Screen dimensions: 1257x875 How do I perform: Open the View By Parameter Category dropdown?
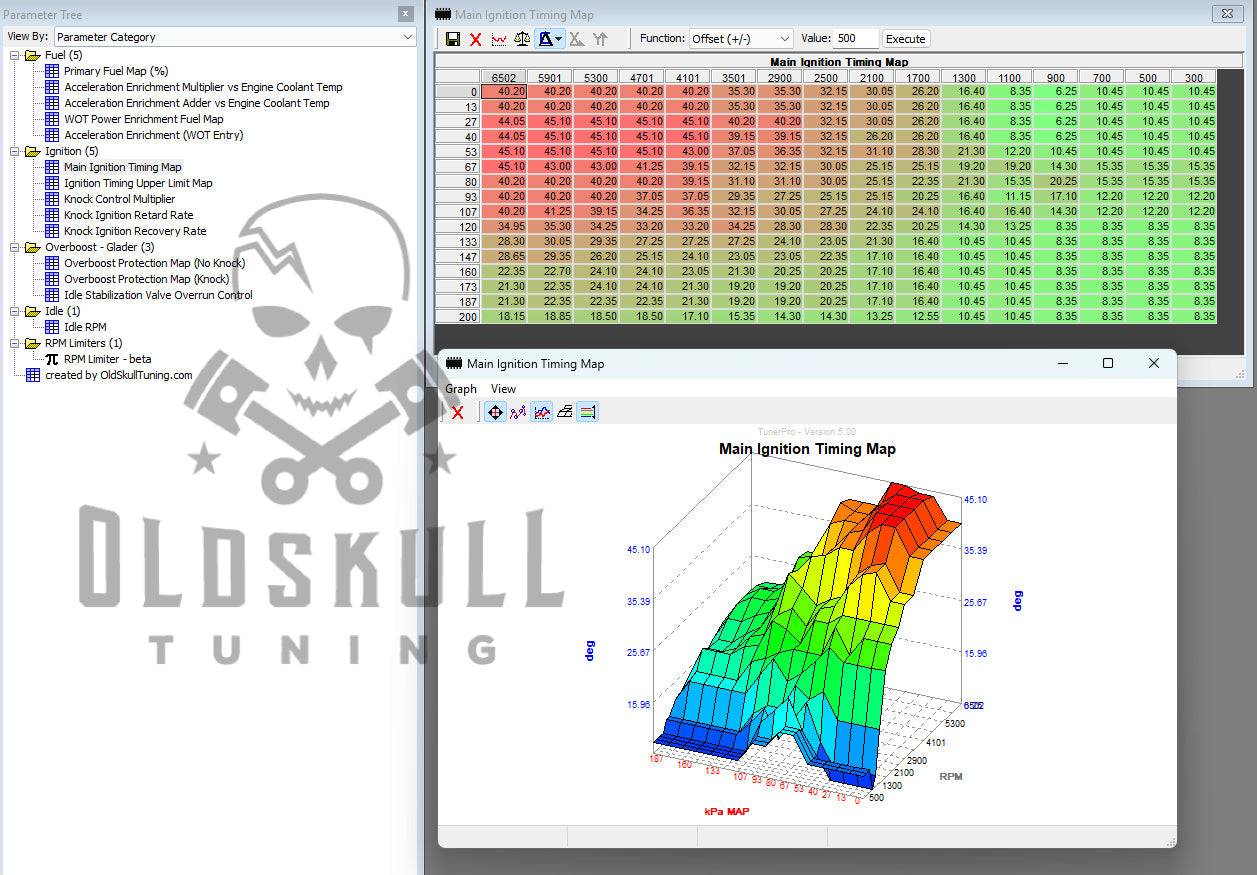234,37
